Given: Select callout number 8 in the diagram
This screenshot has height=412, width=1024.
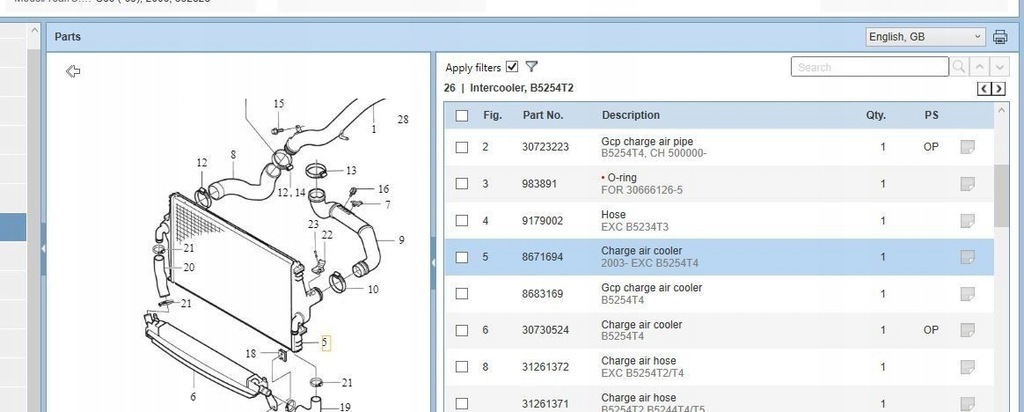Looking at the screenshot, I should pyautogui.click(x=233, y=155).
